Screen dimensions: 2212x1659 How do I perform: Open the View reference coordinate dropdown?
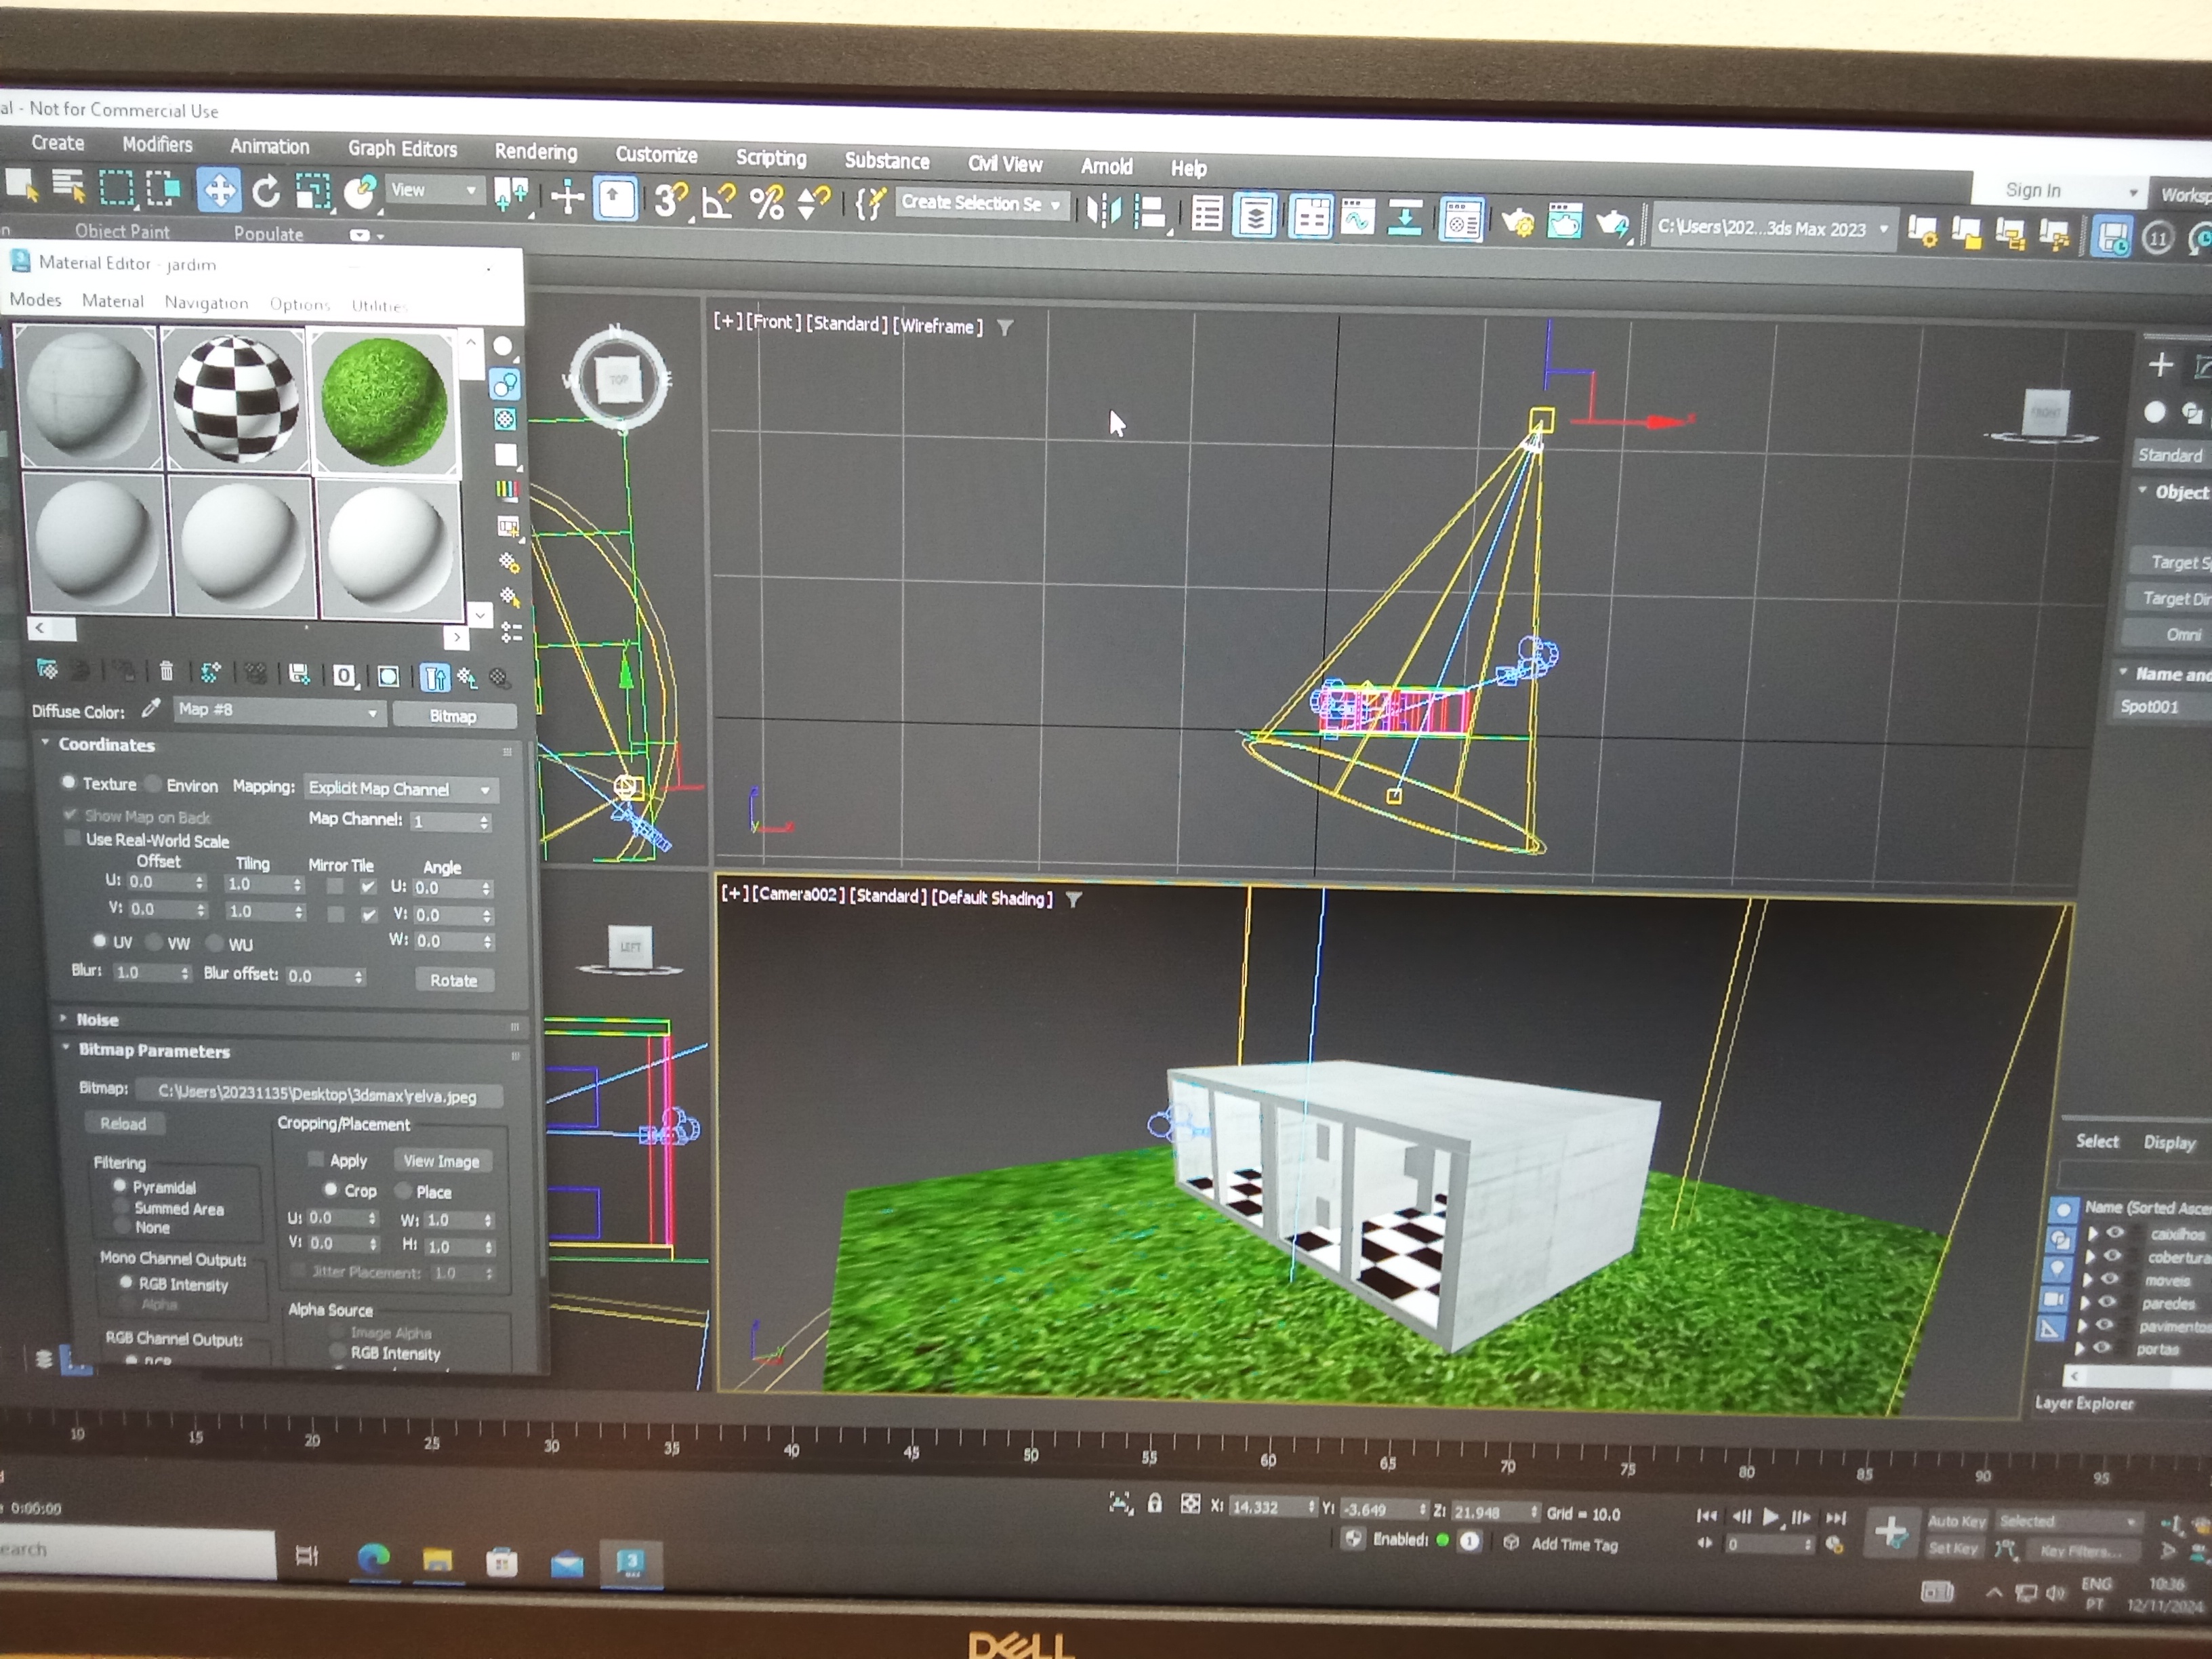(434, 190)
